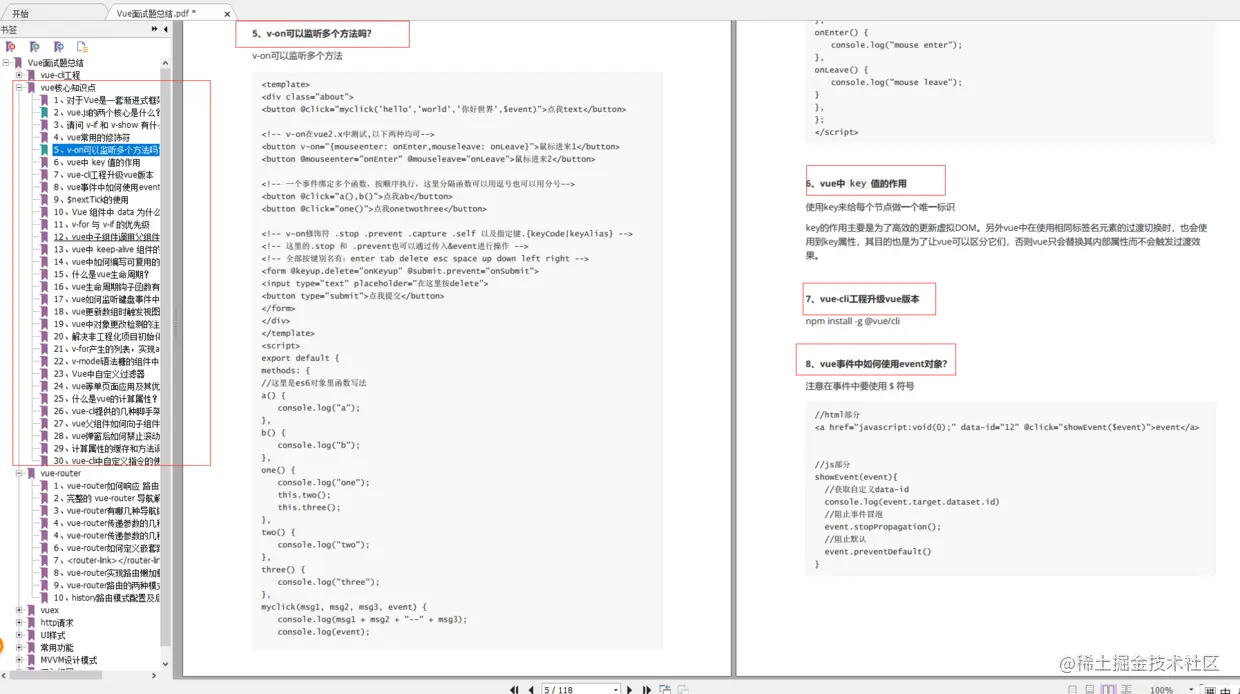
Task: Open bookmark 1、对于Vue是一套渐进式框架
Action: (106, 100)
